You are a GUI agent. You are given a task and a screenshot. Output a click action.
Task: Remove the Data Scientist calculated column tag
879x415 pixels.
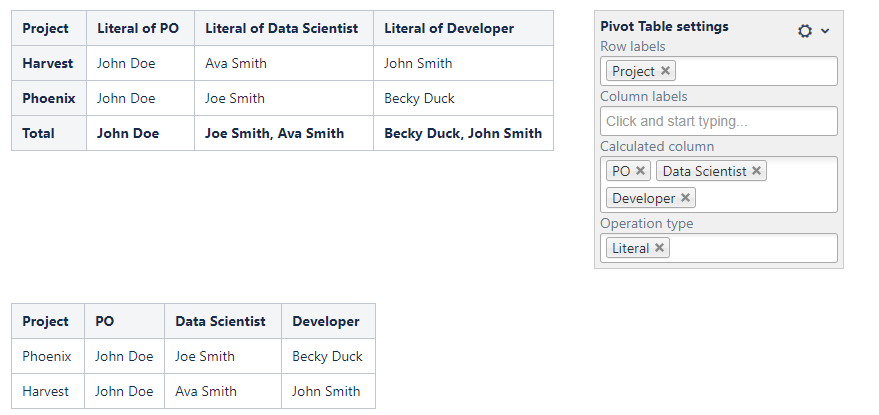click(757, 171)
